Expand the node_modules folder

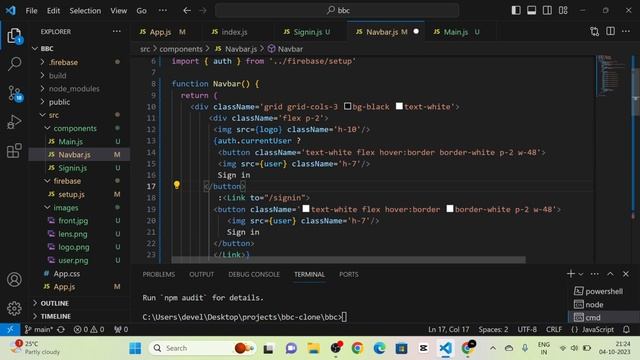[79, 89]
